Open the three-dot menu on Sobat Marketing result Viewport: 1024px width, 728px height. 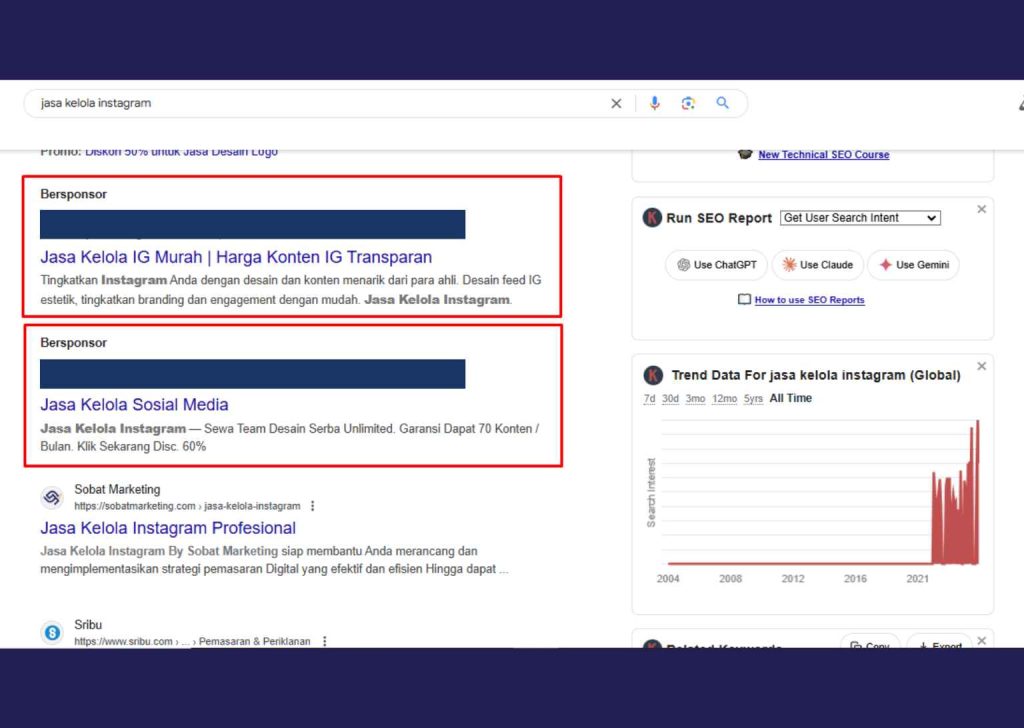point(313,505)
